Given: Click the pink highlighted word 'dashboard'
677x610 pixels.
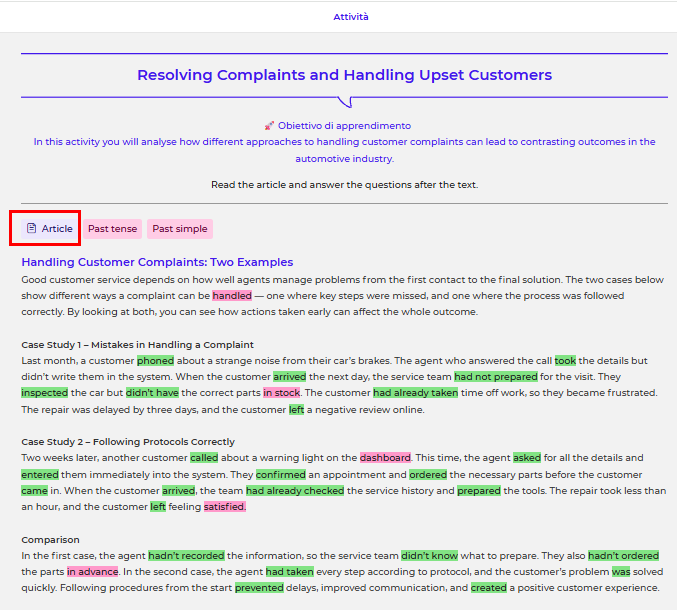Looking at the screenshot, I should [x=385, y=458].
